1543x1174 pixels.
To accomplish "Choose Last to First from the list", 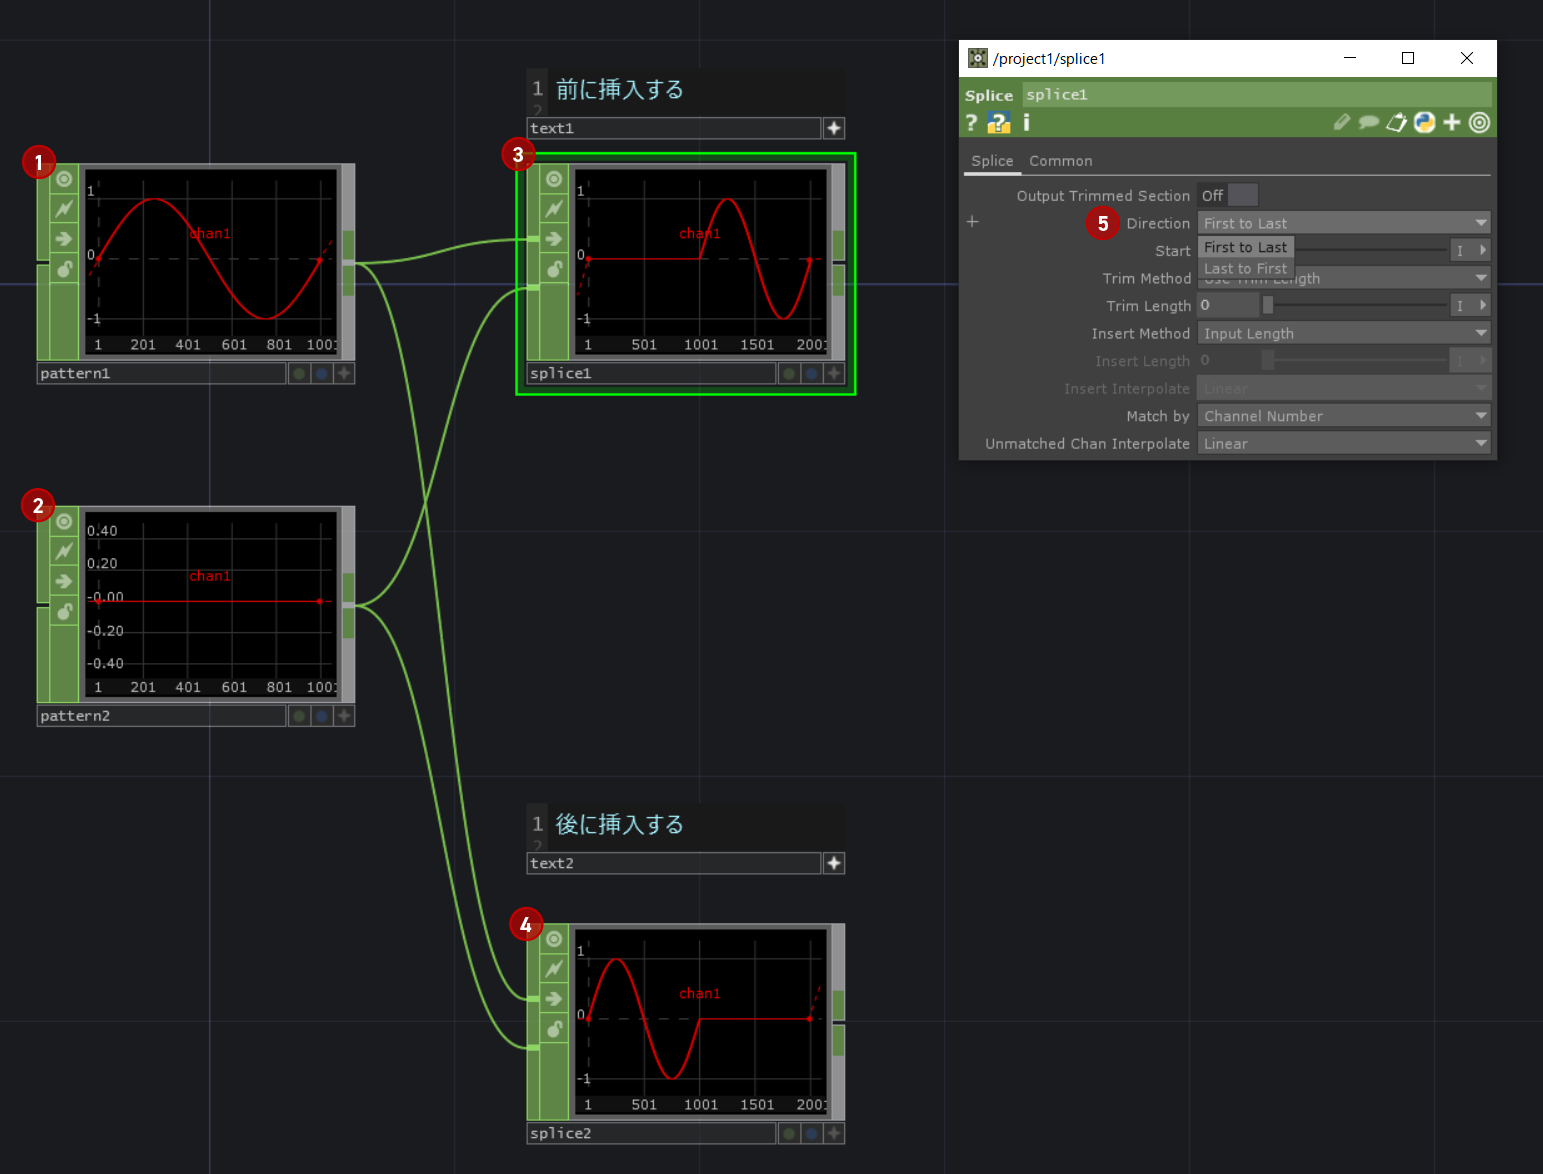I will coord(1246,268).
